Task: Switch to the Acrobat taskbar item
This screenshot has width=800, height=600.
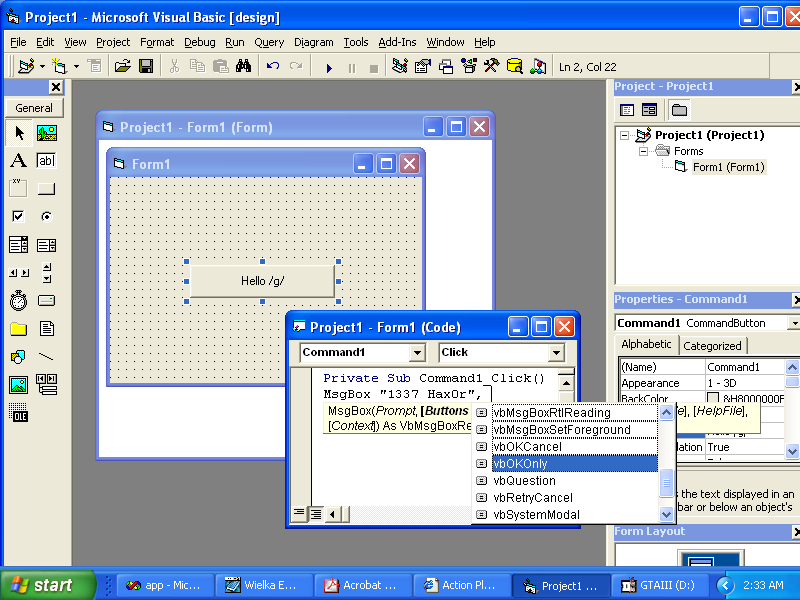Action: point(363,585)
